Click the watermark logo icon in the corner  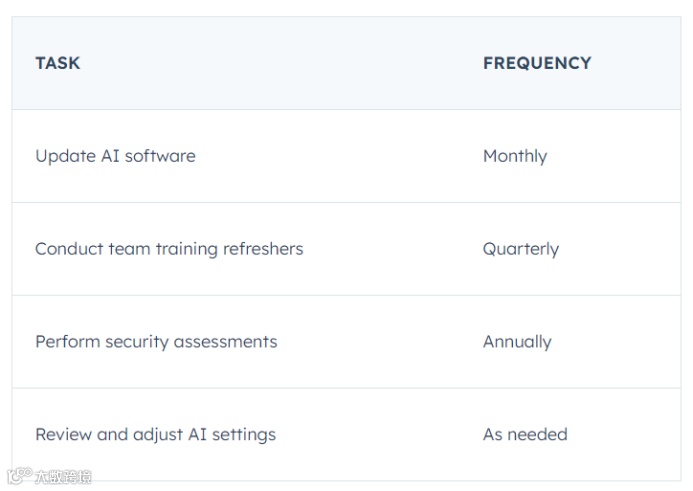(19, 477)
